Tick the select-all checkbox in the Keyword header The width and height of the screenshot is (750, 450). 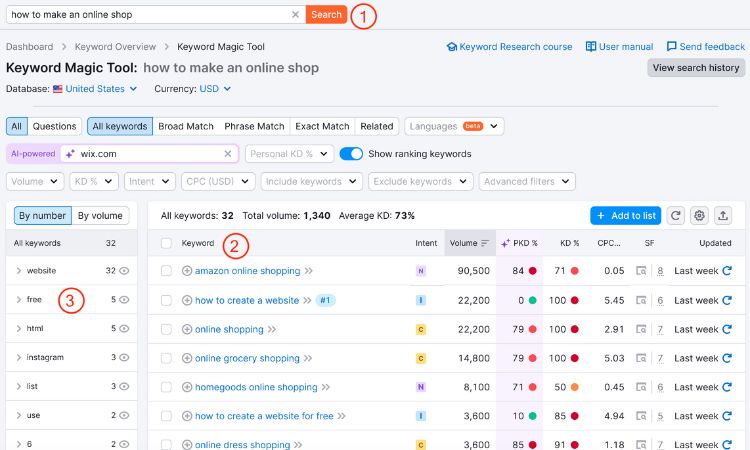[166, 243]
